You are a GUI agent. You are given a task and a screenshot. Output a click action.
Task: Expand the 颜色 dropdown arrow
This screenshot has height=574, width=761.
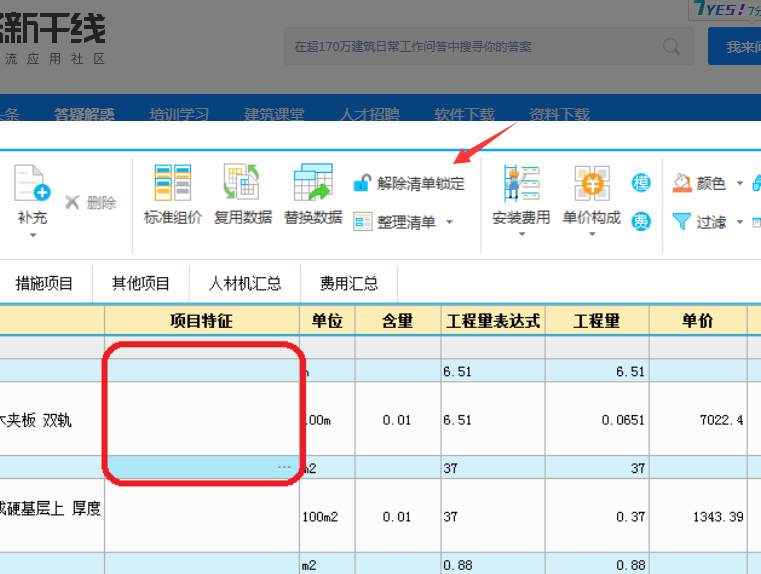click(740, 183)
